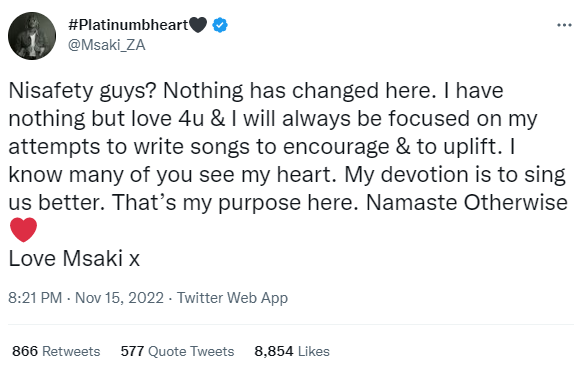Click 'Namaste Otherwise' in the tweet

pyautogui.click(x=467, y=202)
